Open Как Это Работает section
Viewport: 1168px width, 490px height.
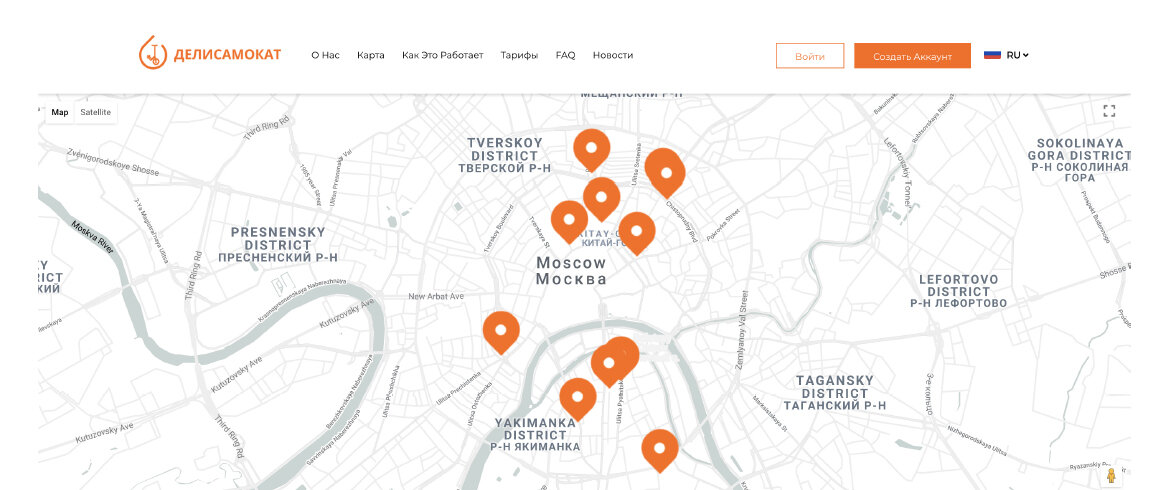pos(442,55)
